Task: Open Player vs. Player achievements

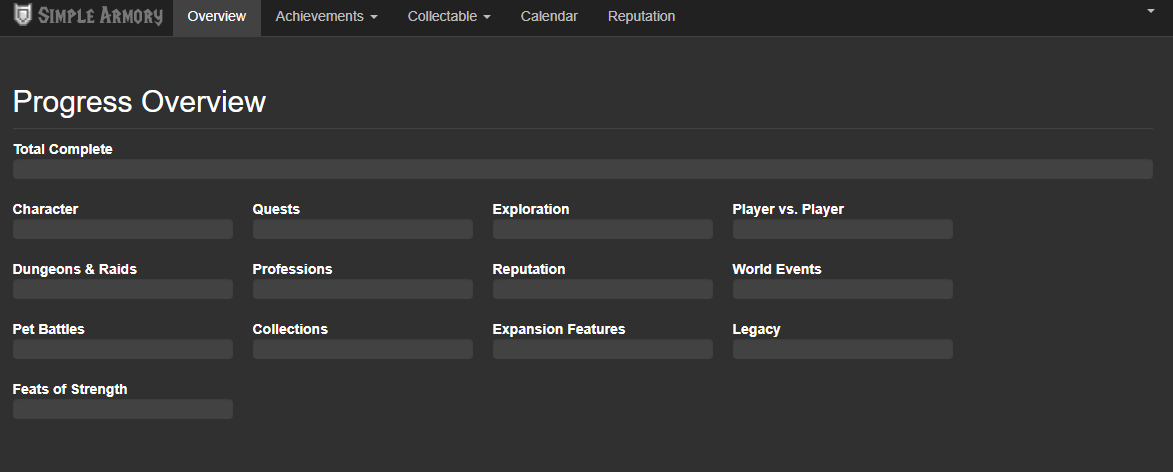Action: [x=788, y=209]
